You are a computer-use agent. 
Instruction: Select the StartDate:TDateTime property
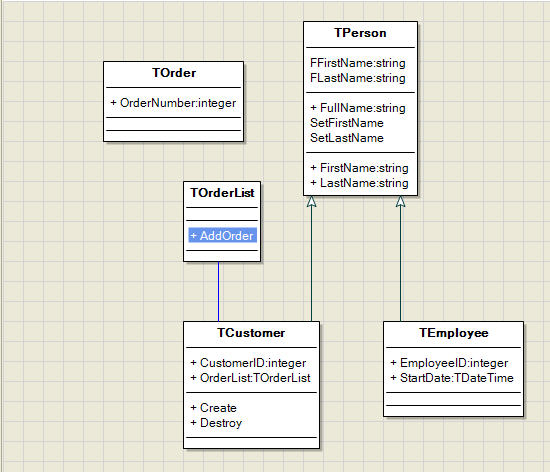tap(452, 378)
